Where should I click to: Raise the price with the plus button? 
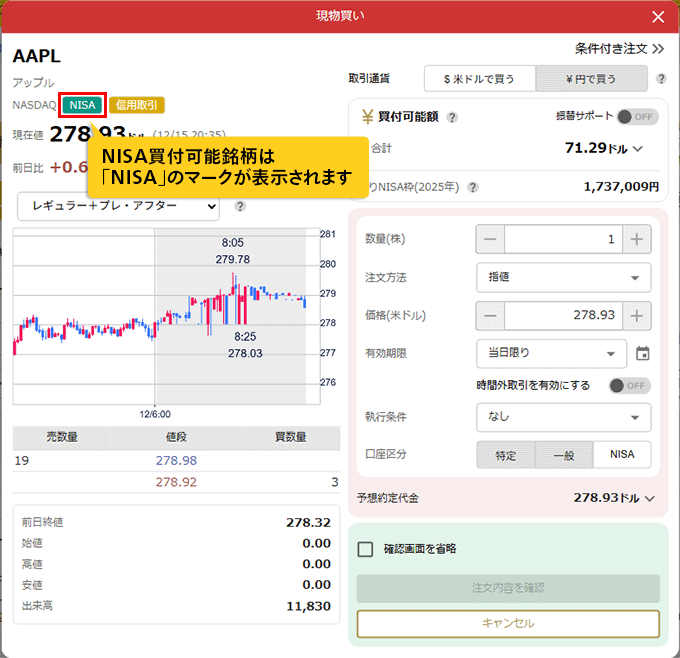[x=637, y=315]
